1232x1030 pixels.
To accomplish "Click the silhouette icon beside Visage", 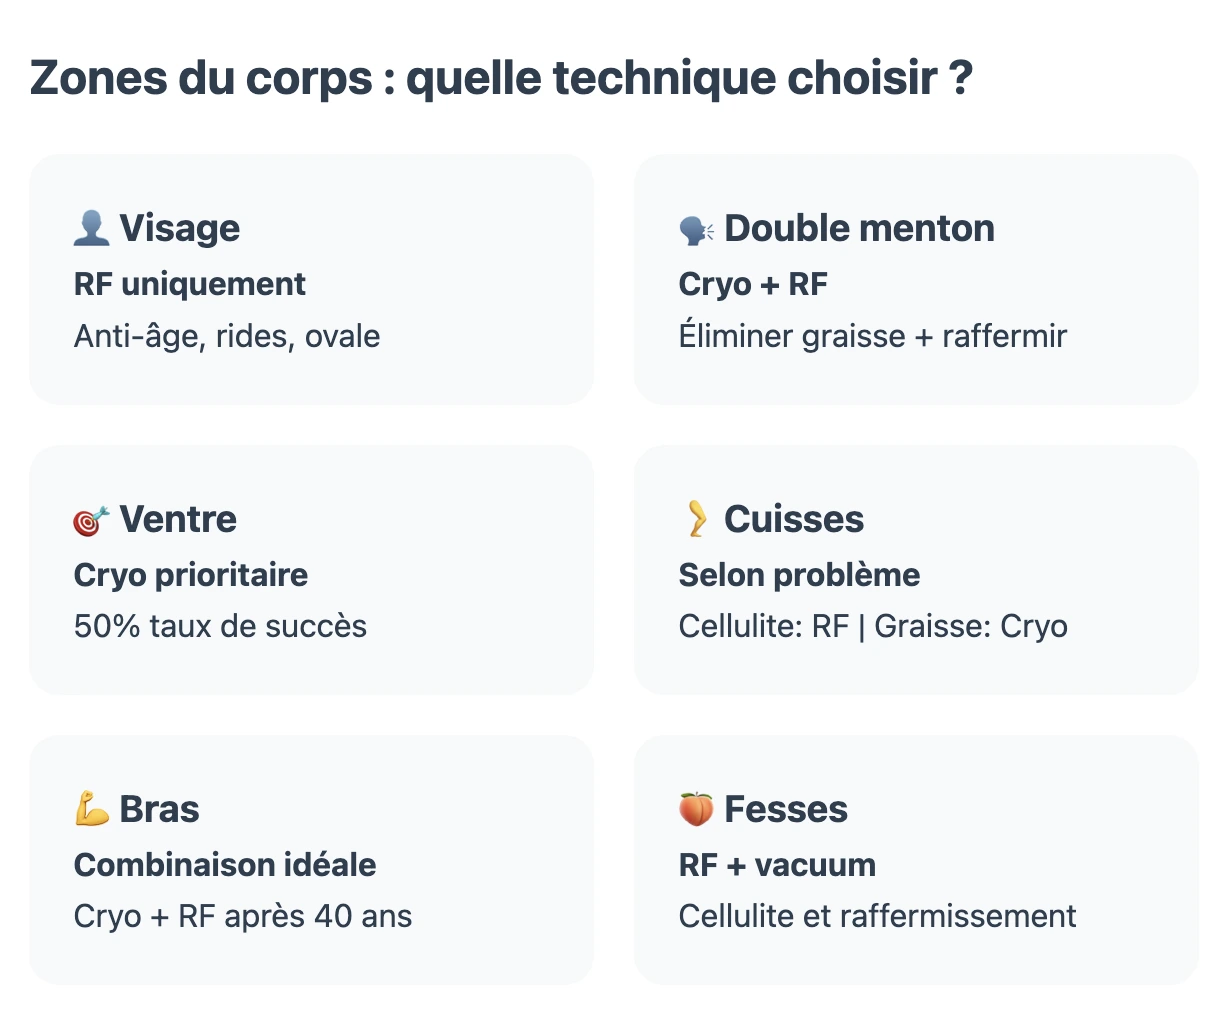I will (x=91, y=229).
